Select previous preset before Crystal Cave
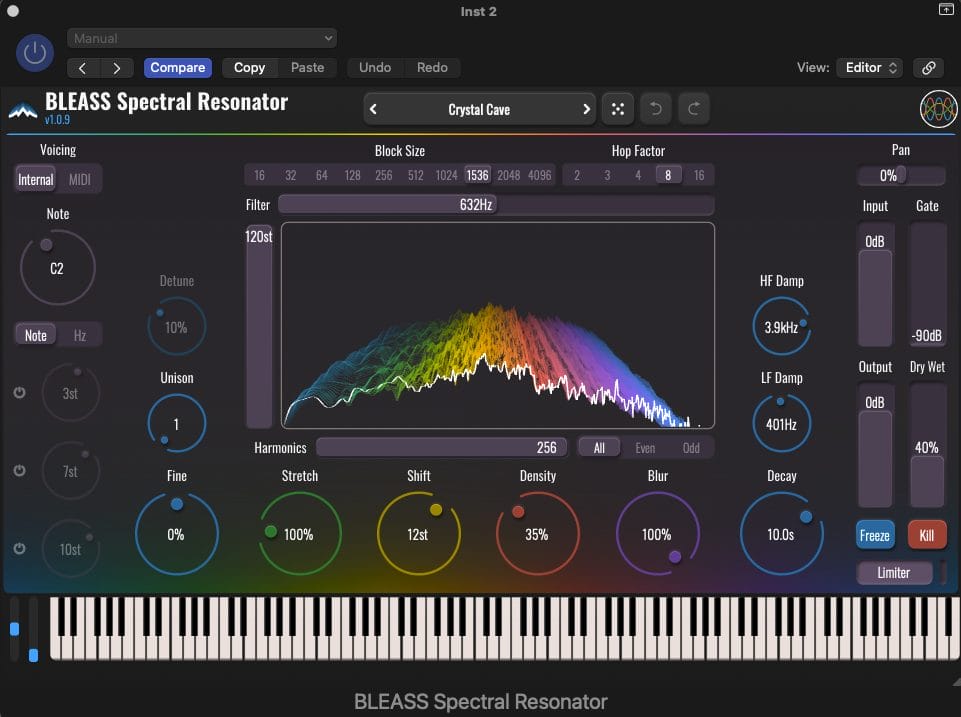The height and width of the screenshot is (717, 961). (x=373, y=109)
